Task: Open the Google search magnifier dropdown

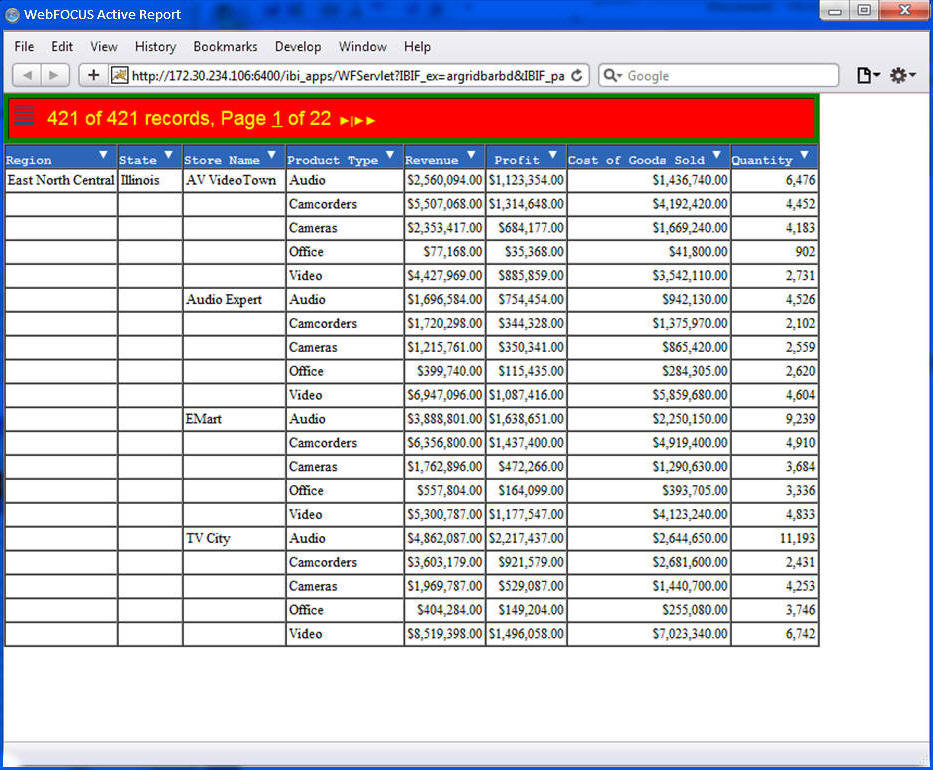Action: click(612, 76)
